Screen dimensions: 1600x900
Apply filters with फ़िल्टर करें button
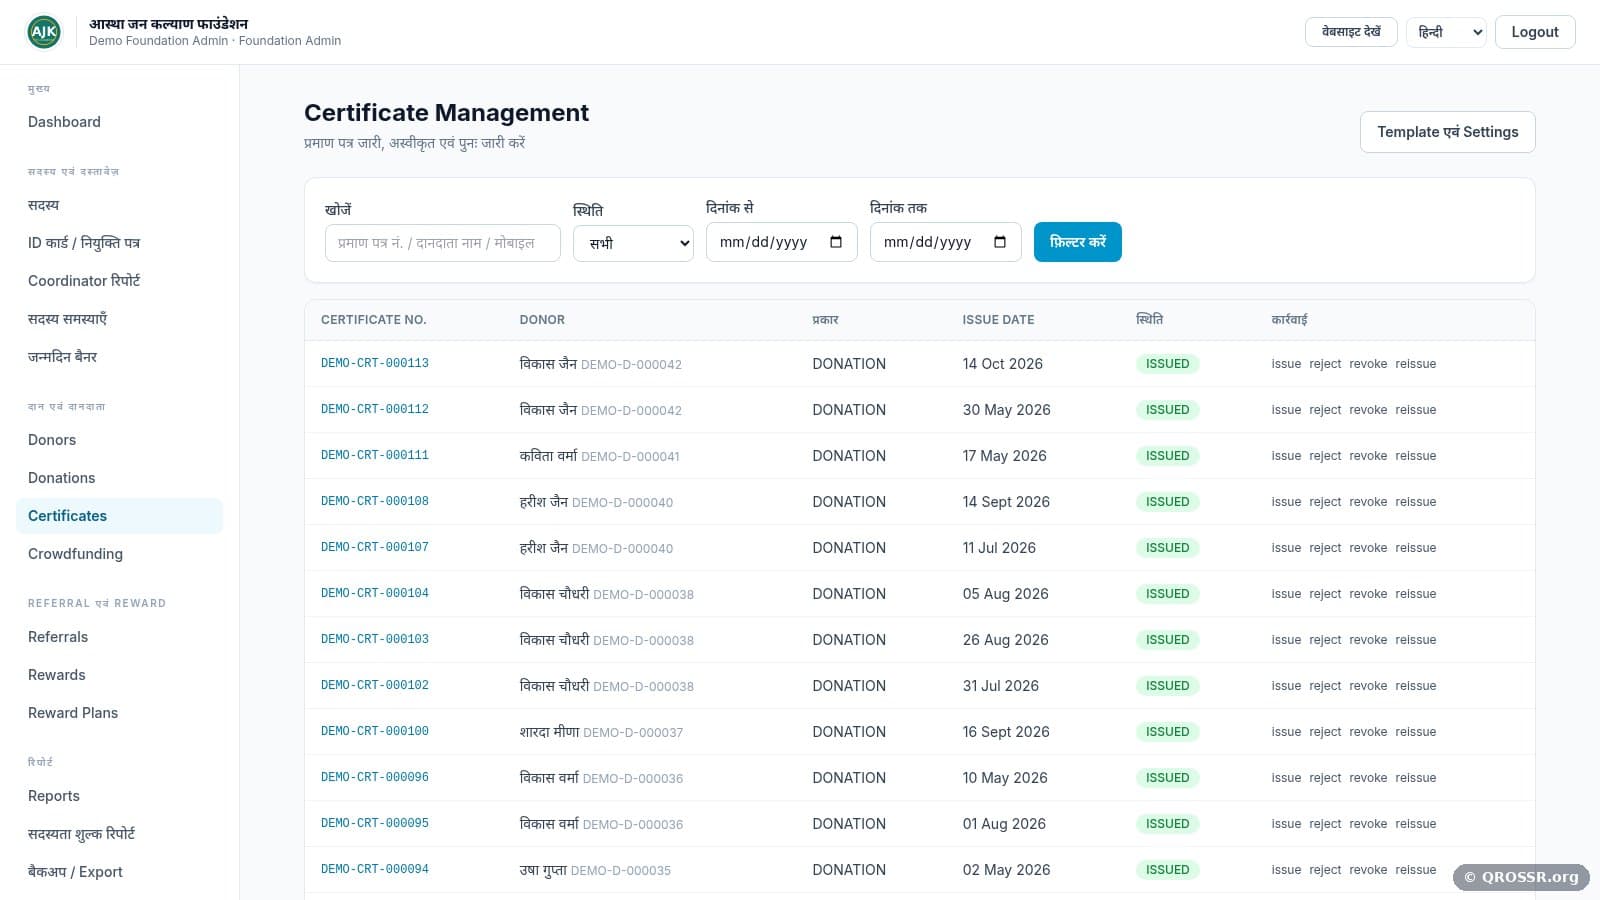point(1077,242)
